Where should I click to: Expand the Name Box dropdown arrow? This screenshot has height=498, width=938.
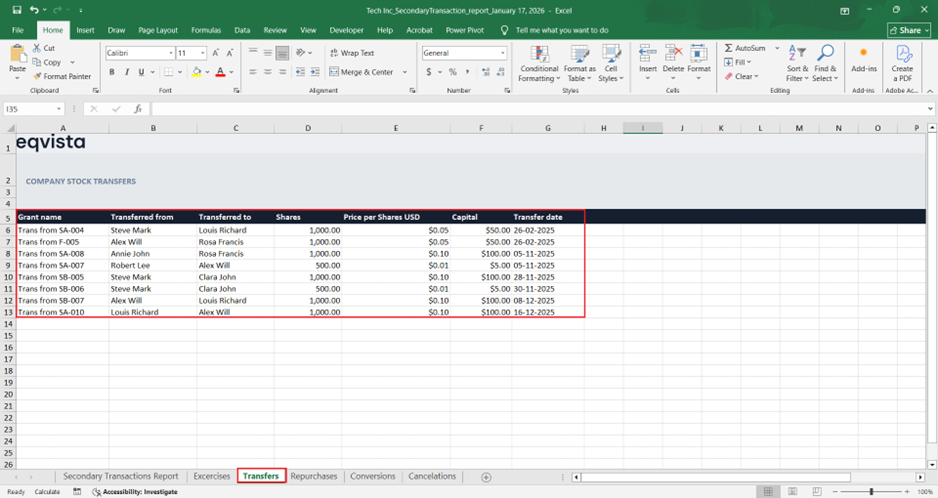pos(60,109)
